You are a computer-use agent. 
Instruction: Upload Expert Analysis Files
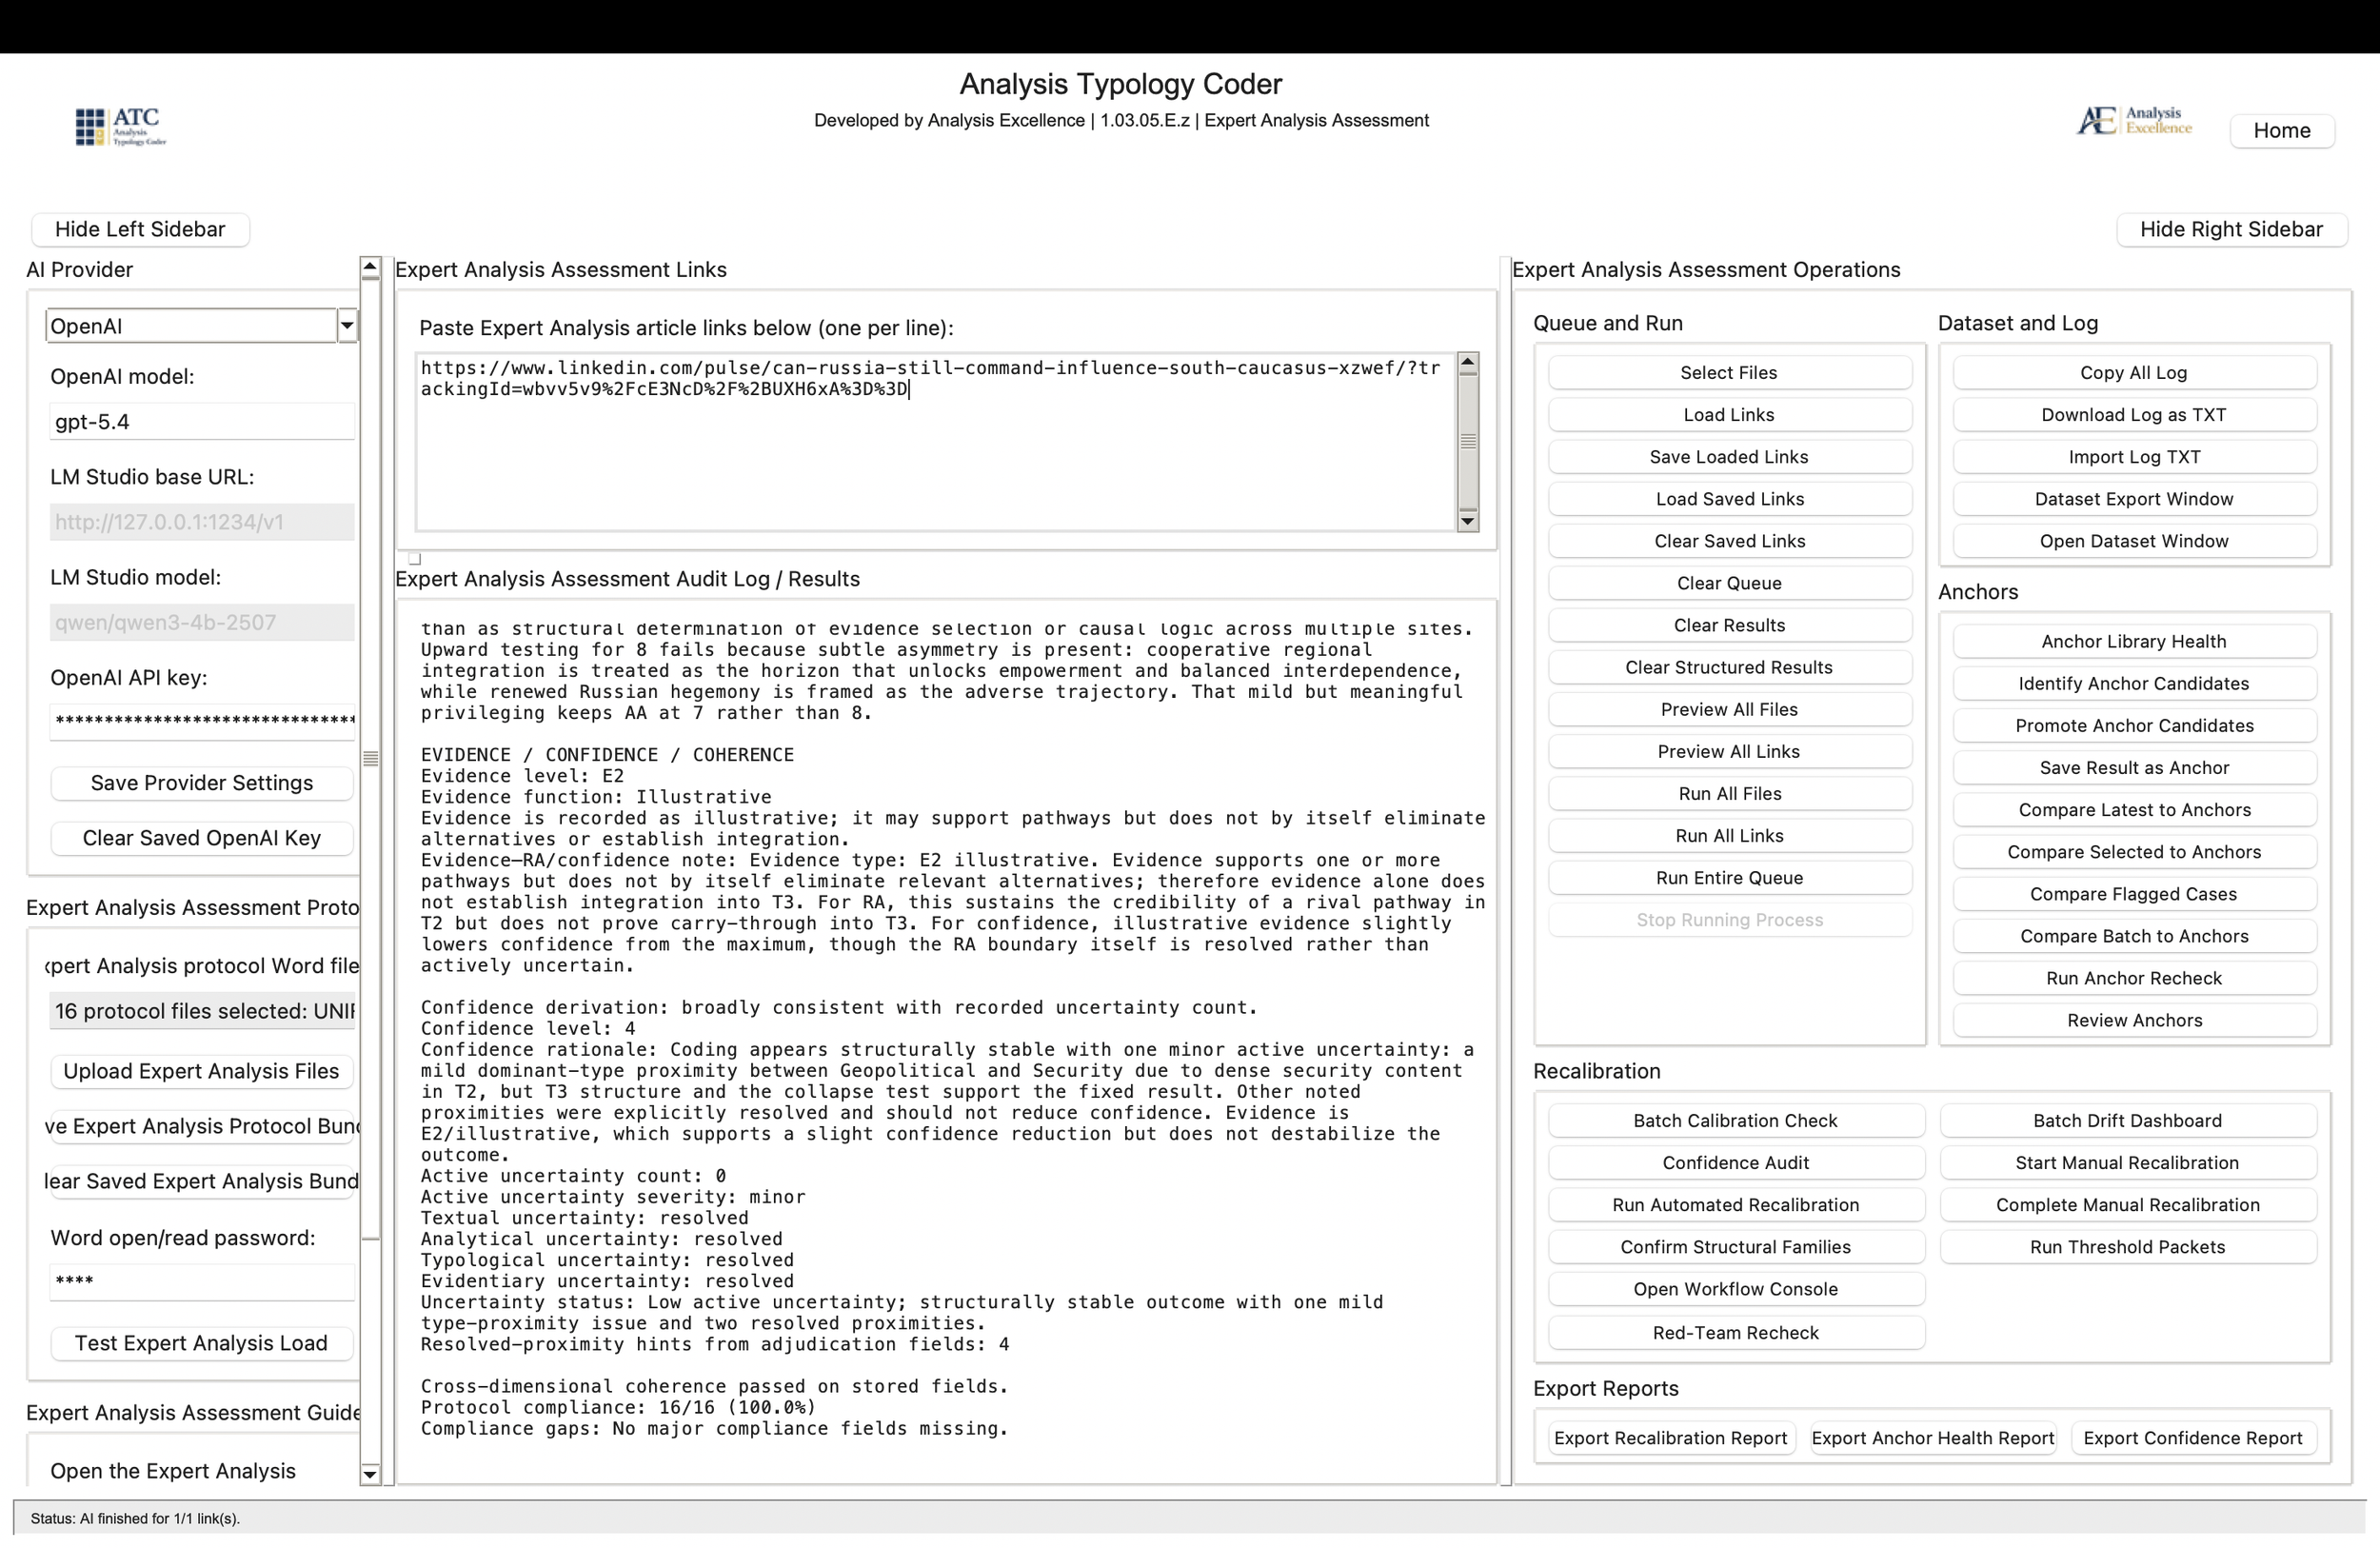(x=201, y=1071)
